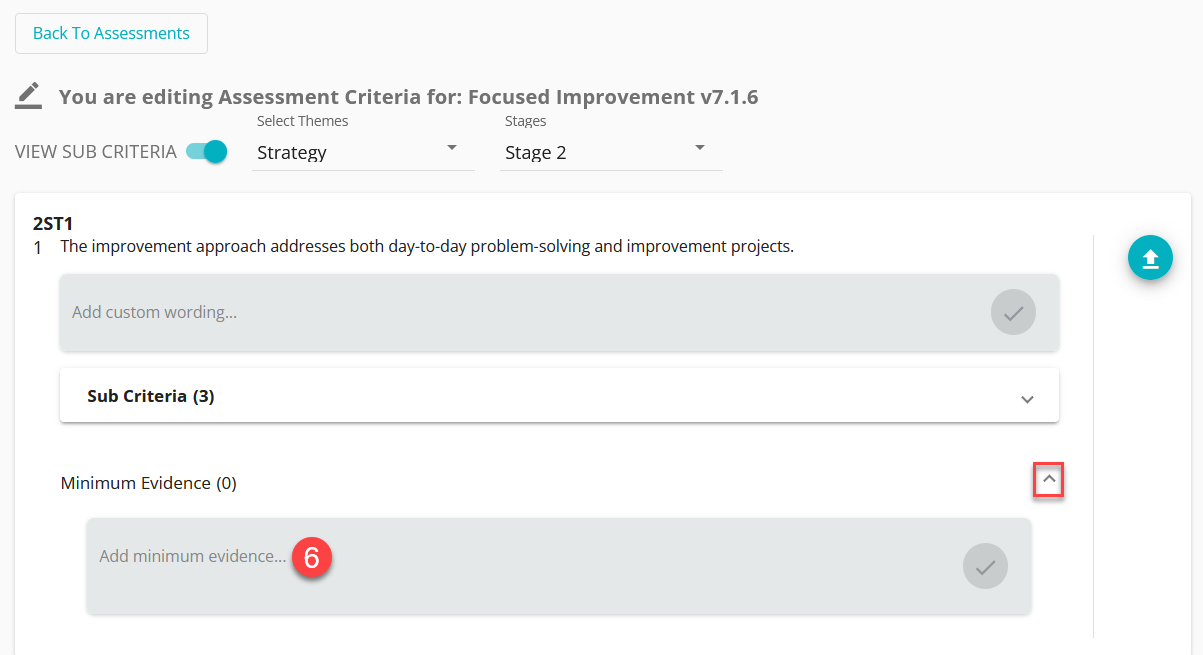Screen dimensions: 1203x655
Task: Click the Strategy dropdown arrow icon
Action: coord(452,148)
